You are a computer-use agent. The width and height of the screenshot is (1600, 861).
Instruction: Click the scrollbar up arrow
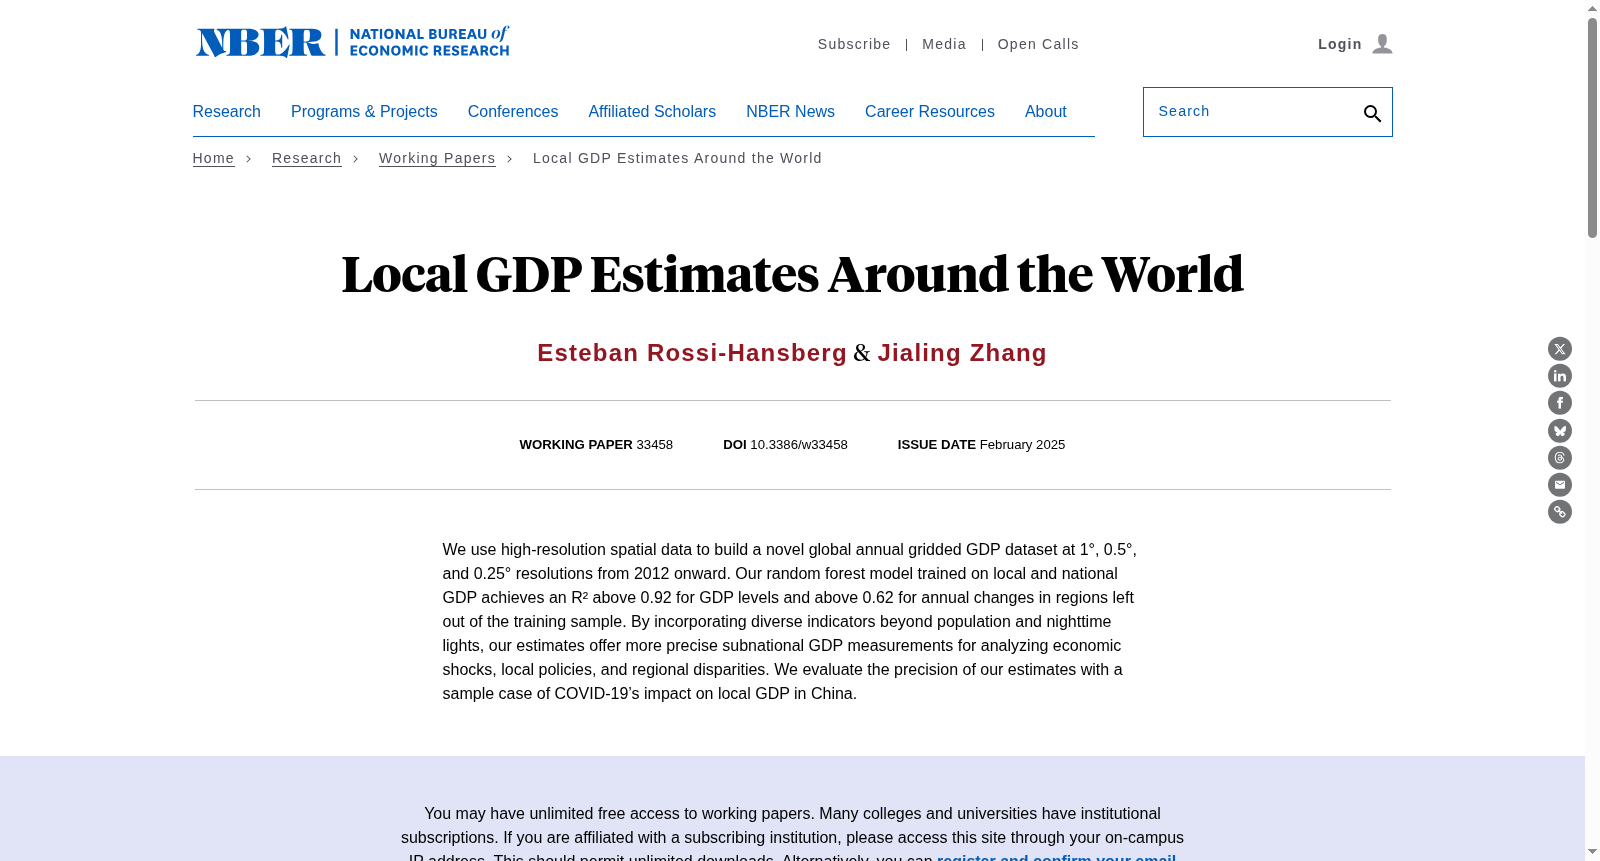[1592, 8]
